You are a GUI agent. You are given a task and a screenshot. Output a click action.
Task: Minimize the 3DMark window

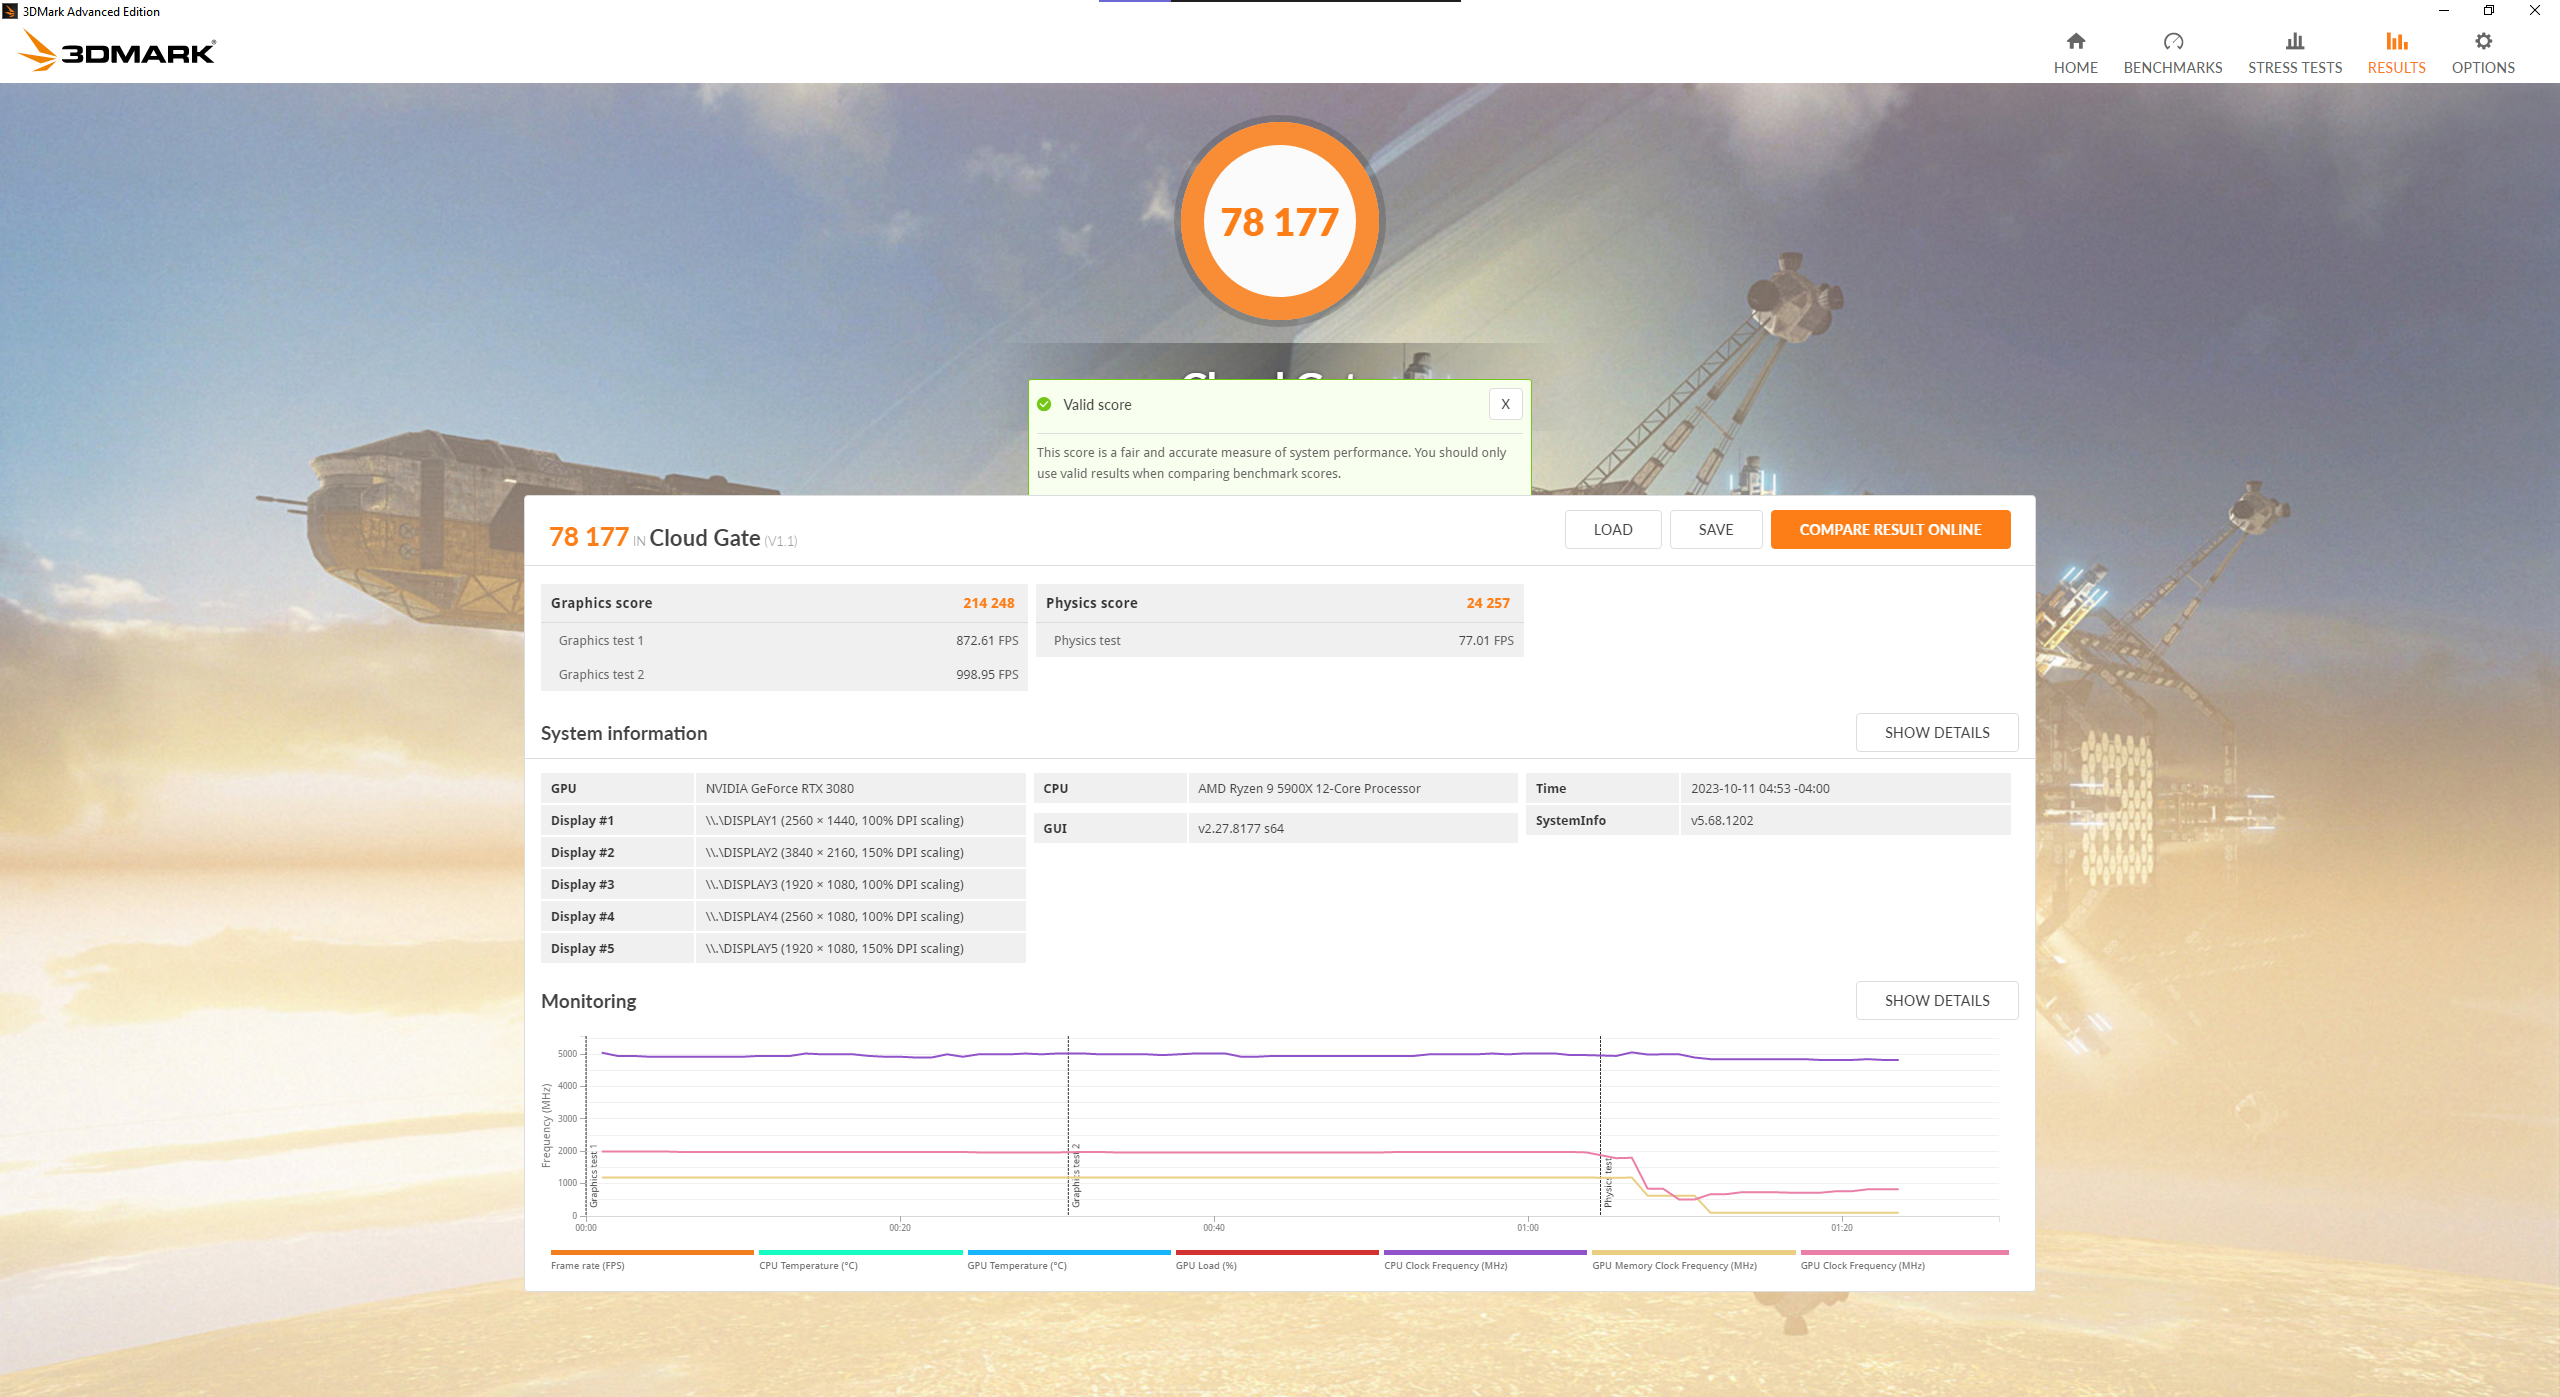[x=2443, y=11]
